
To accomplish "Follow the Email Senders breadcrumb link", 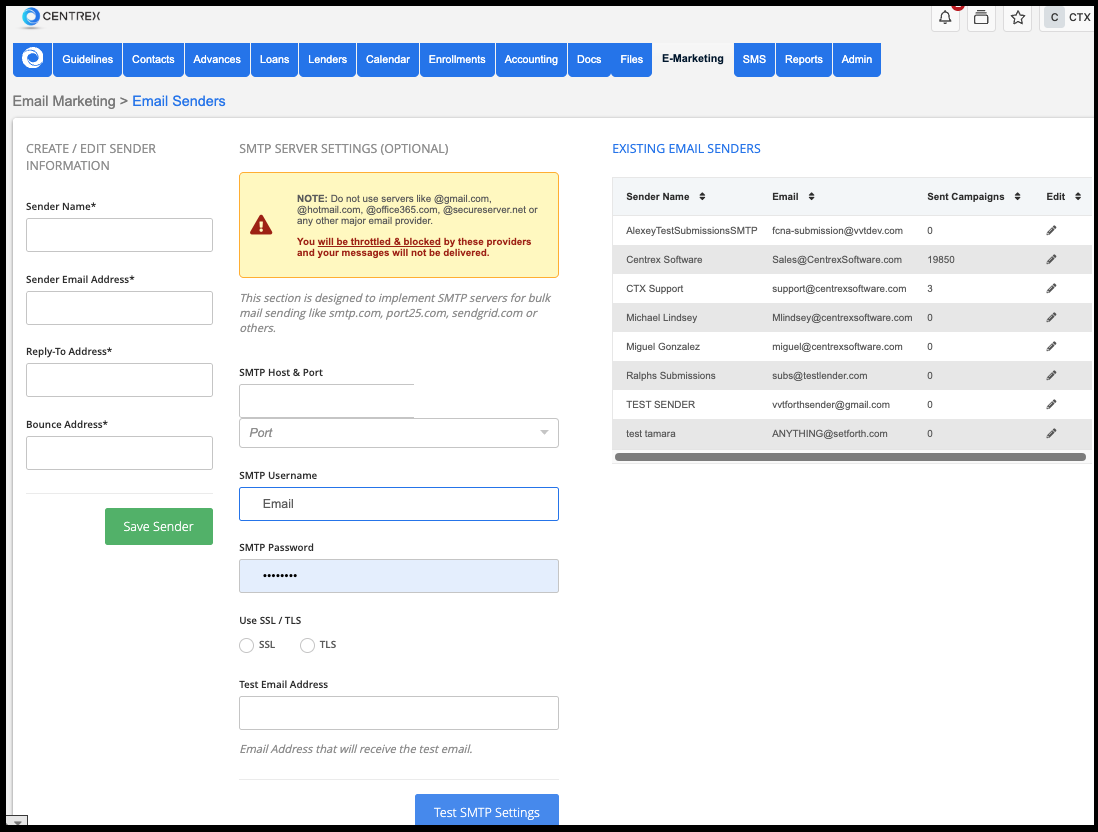I will [x=179, y=101].
